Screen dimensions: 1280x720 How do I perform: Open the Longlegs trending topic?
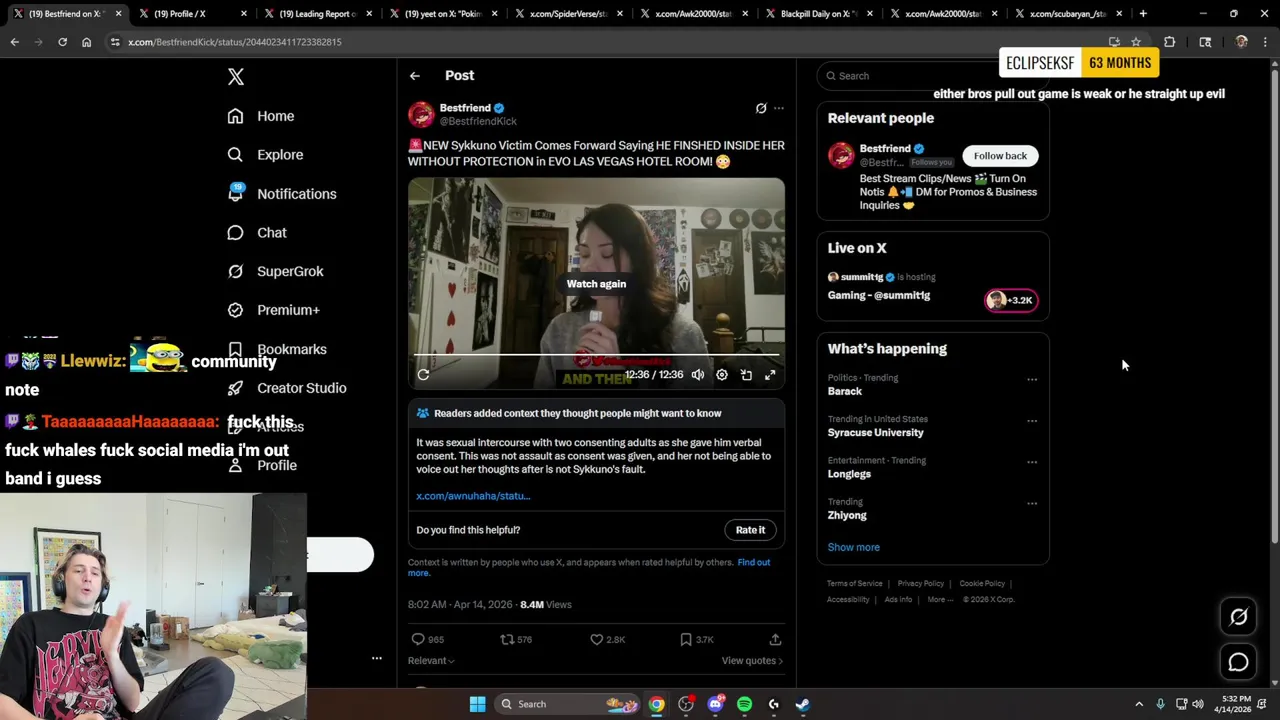click(849, 474)
